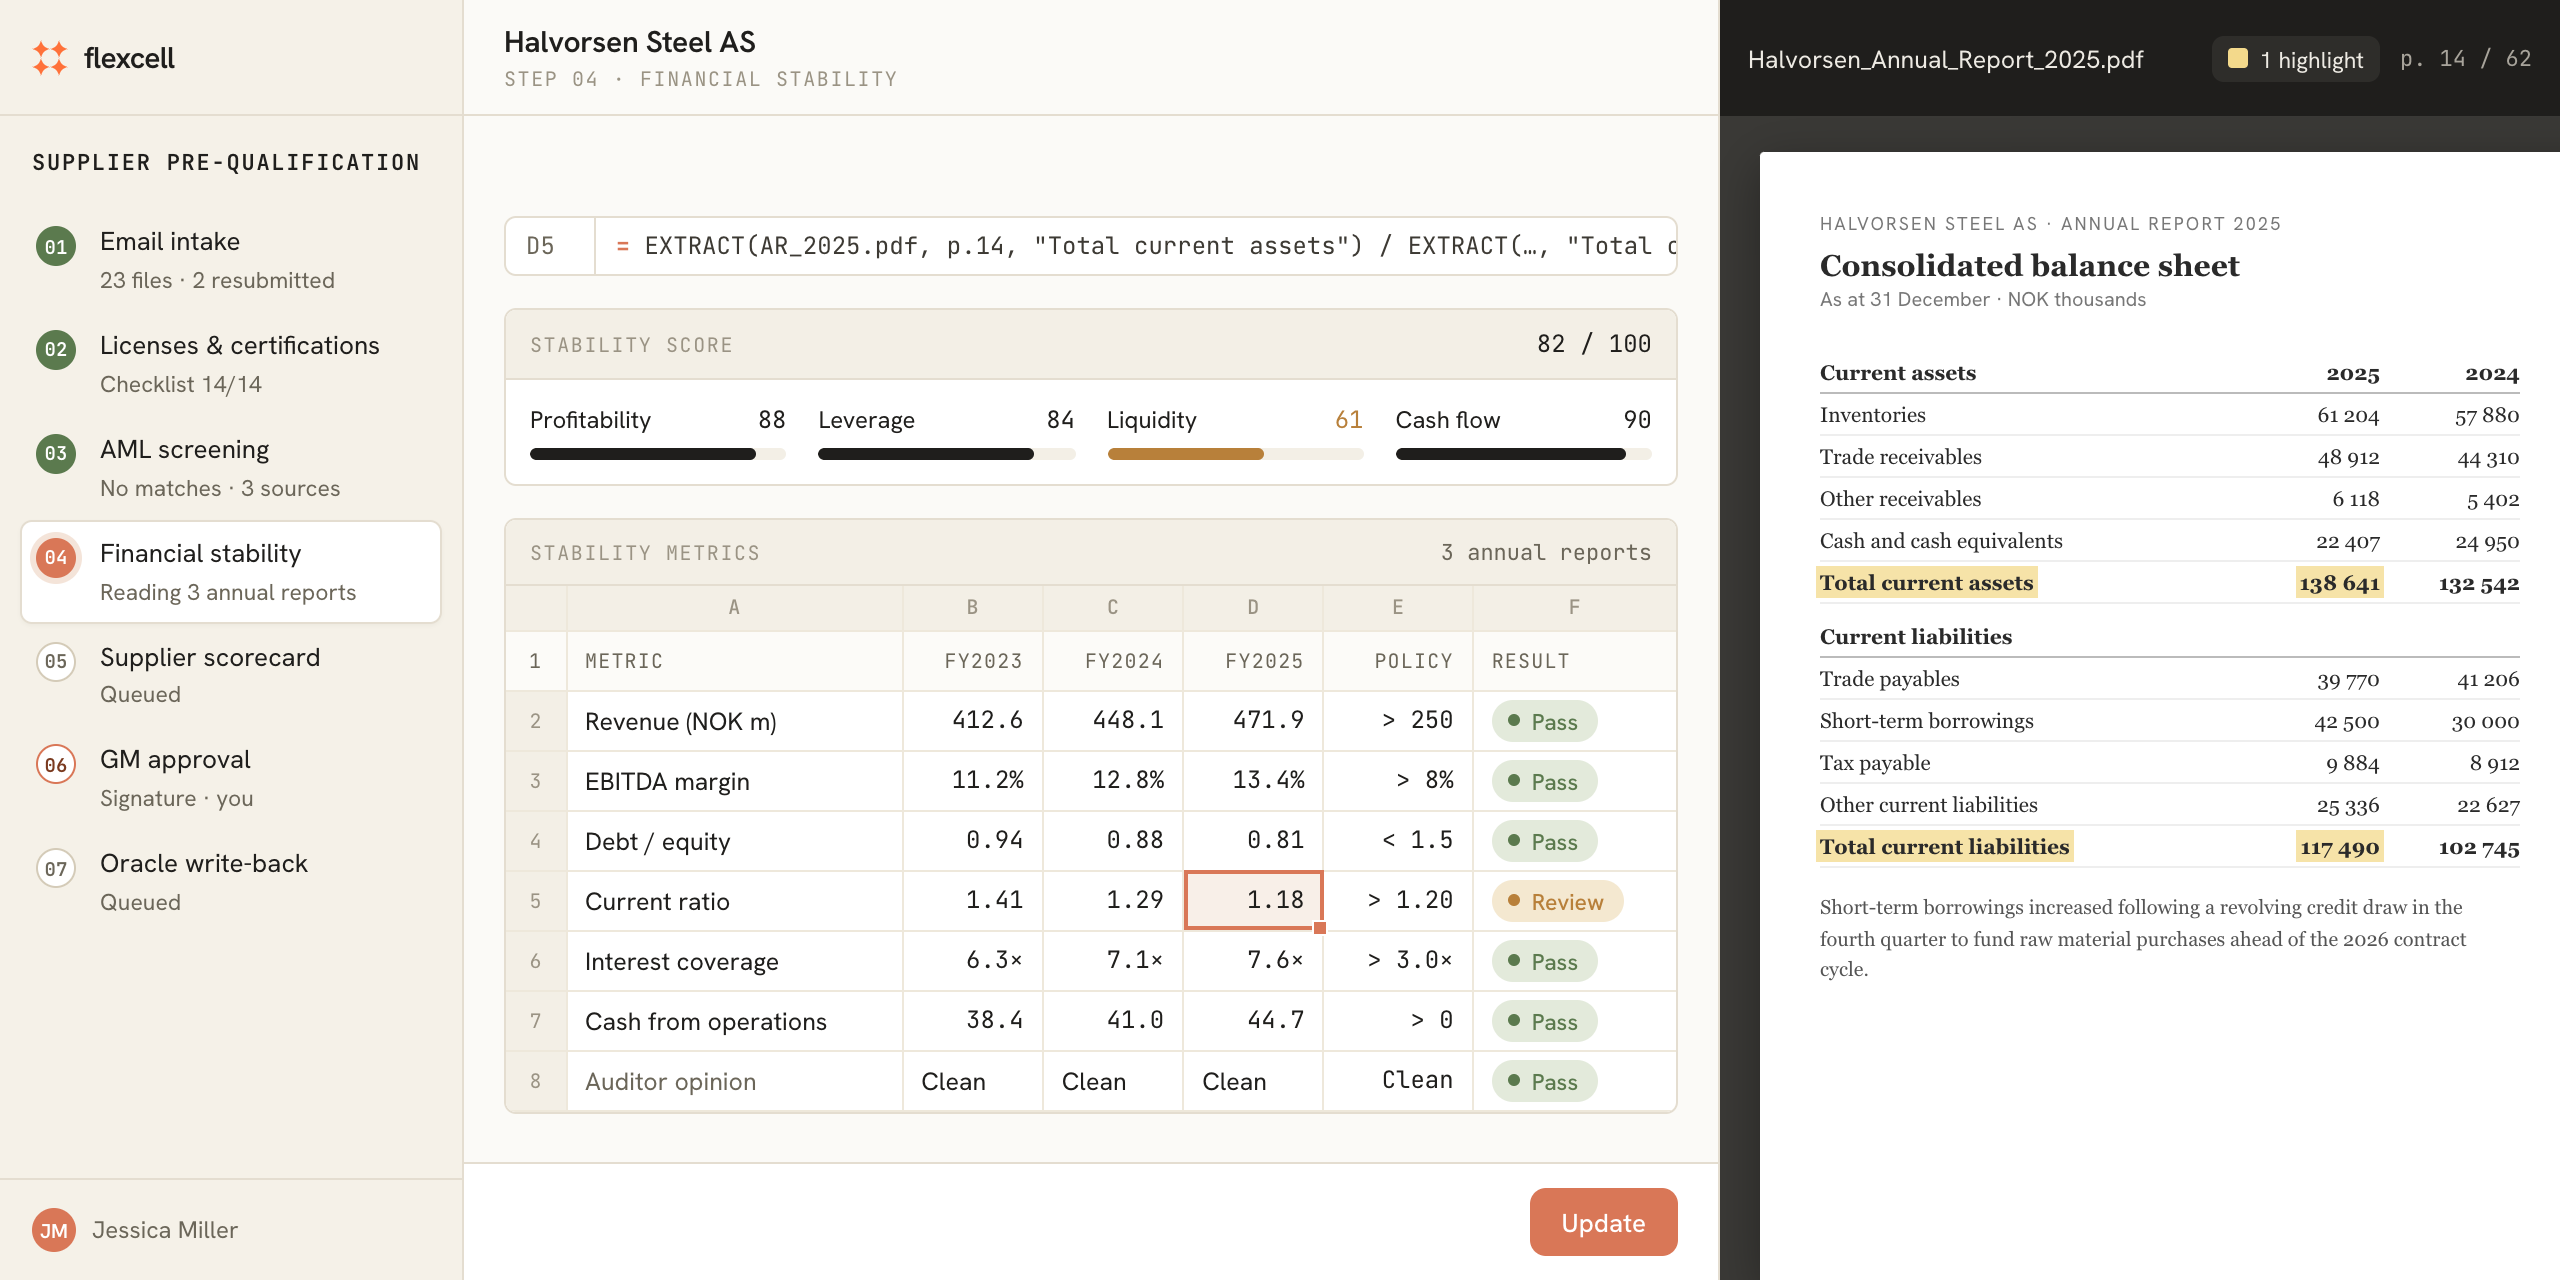Open the Financial stability step
Screen dimensions: 2560x1280
pyautogui.click(x=231, y=572)
